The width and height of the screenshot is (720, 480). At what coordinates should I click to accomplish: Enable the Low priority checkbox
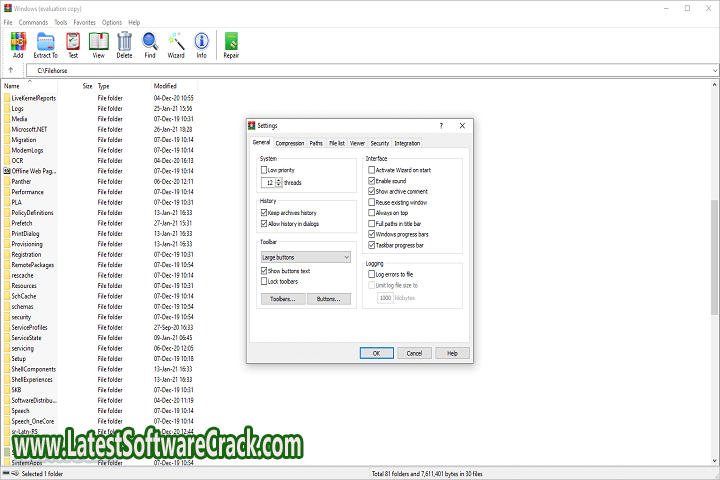pyautogui.click(x=264, y=171)
